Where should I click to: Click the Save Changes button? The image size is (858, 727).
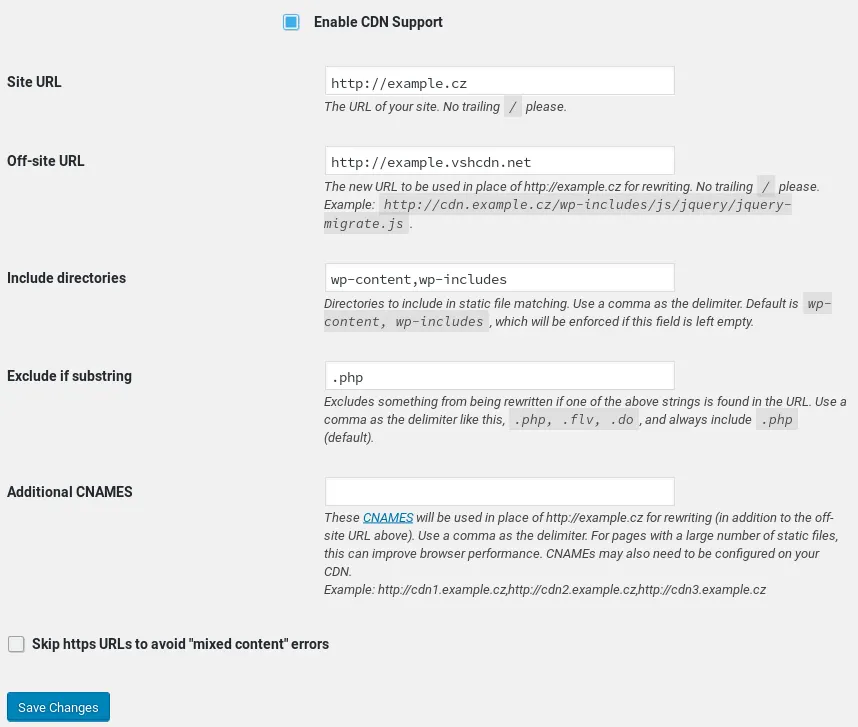[x=59, y=707]
